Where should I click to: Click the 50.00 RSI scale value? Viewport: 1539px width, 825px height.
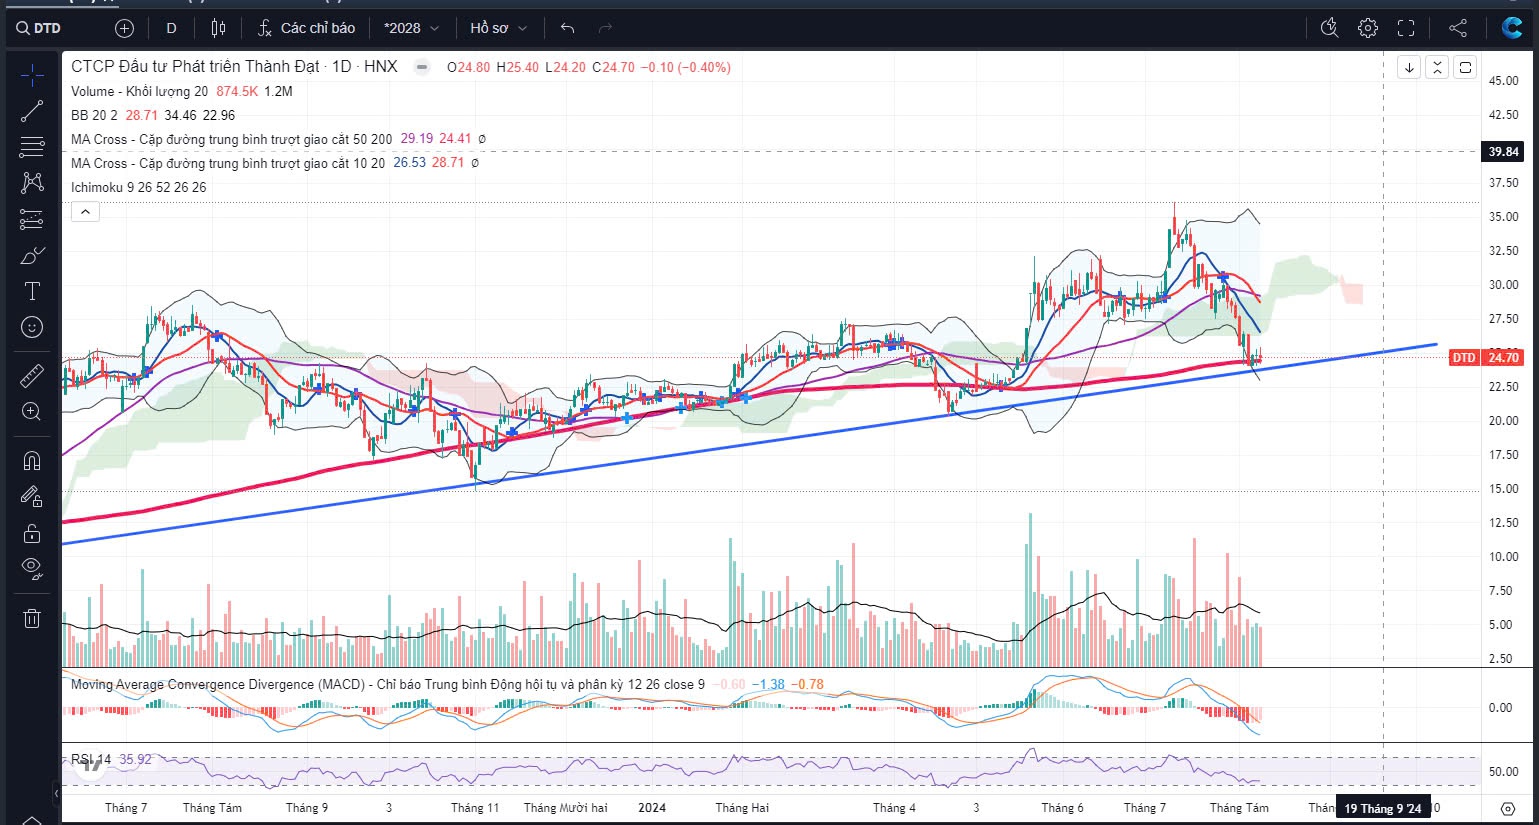coord(1503,772)
